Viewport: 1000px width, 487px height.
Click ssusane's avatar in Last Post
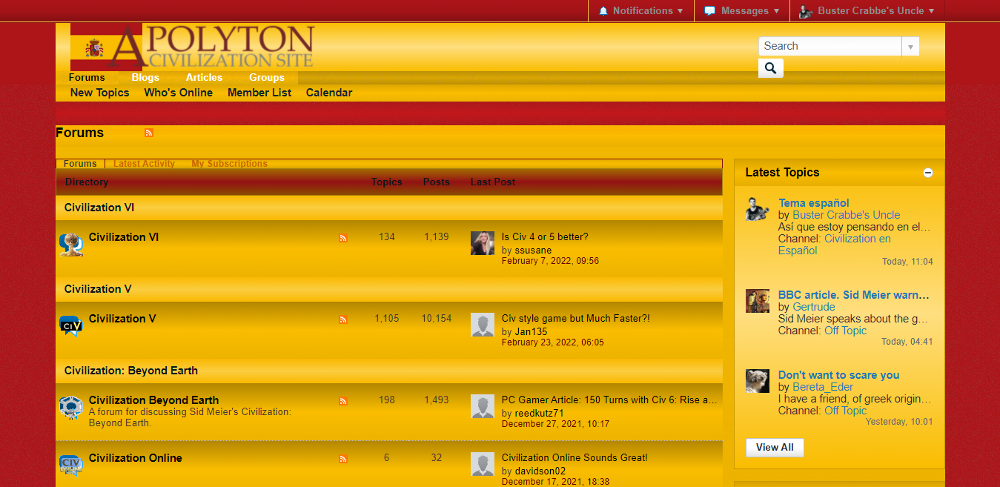(483, 243)
